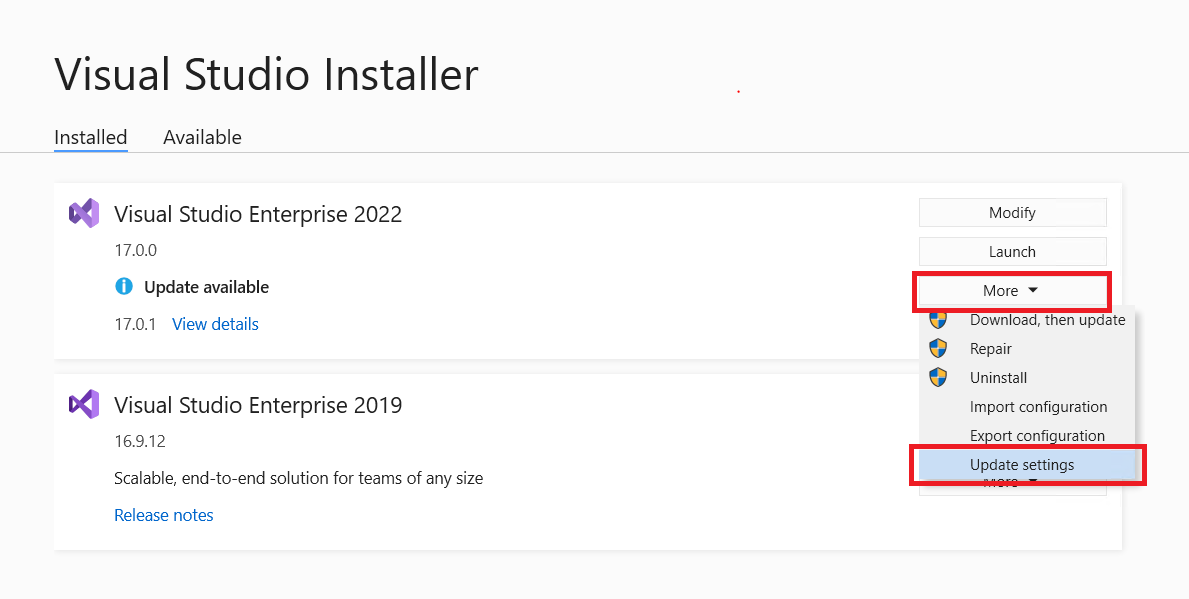Switch to the Installed tab

90,137
